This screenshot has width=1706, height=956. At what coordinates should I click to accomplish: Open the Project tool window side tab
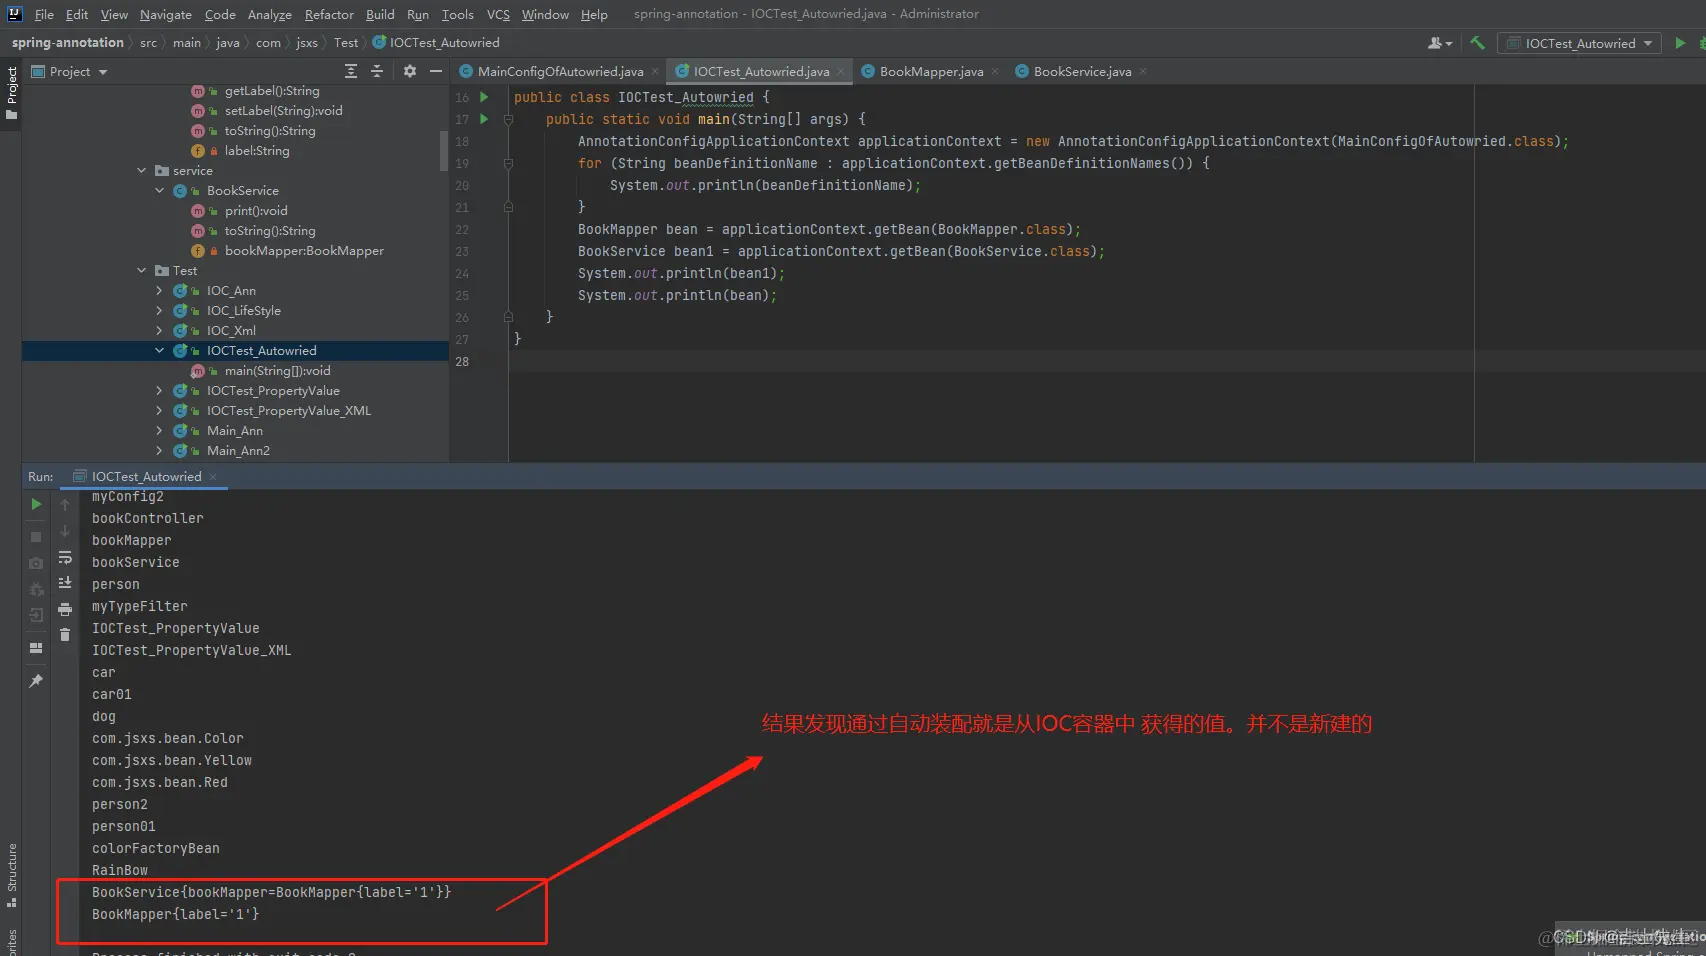(11, 93)
